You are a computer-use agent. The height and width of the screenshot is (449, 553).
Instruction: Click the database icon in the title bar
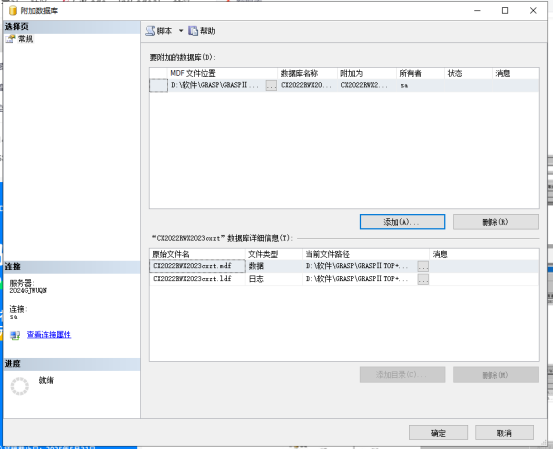pyautogui.click(x=13, y=11)
